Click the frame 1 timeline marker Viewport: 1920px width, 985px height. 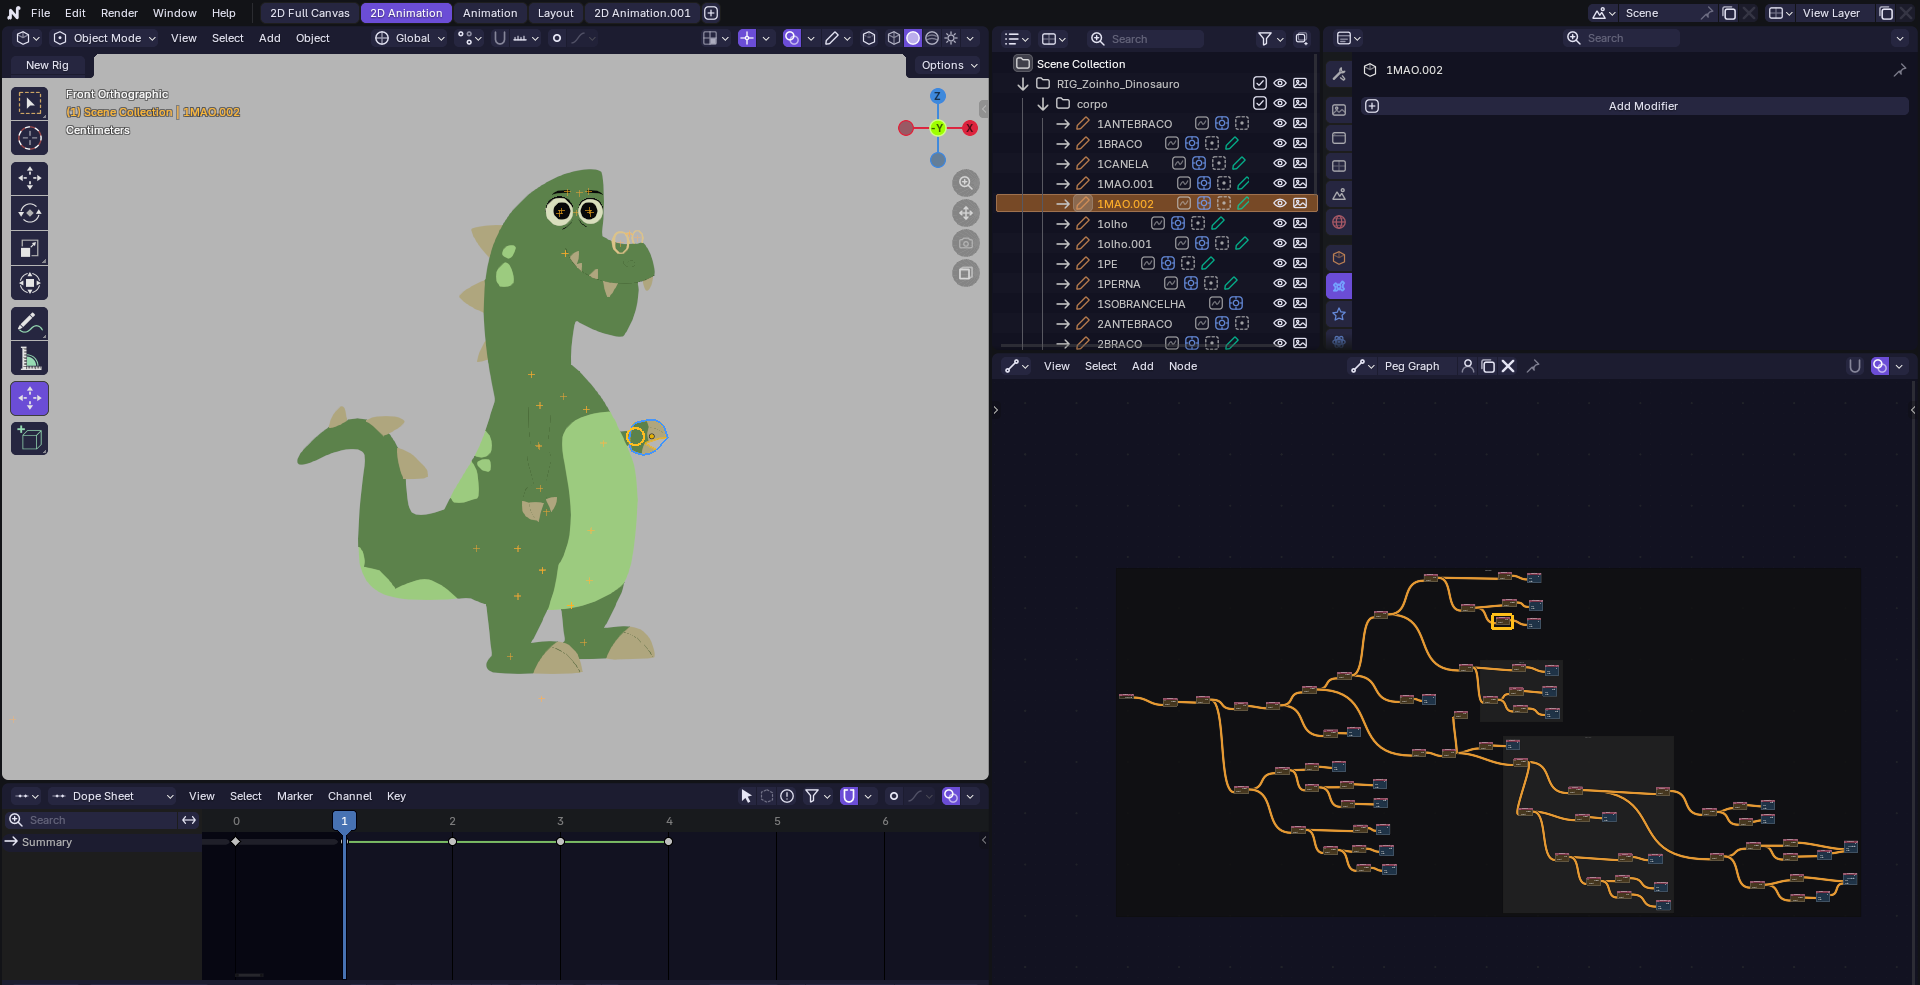pos(344,821)
